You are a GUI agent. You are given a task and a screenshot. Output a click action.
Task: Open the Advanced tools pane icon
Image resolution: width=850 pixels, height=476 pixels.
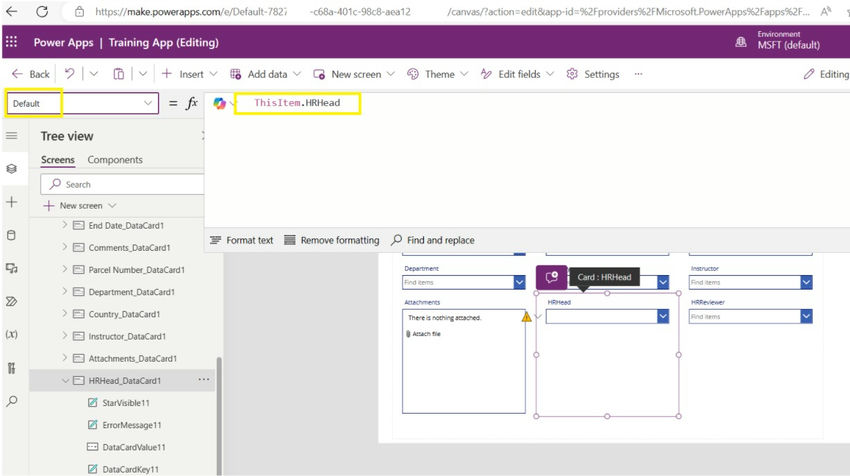click(x=11, y=368)
